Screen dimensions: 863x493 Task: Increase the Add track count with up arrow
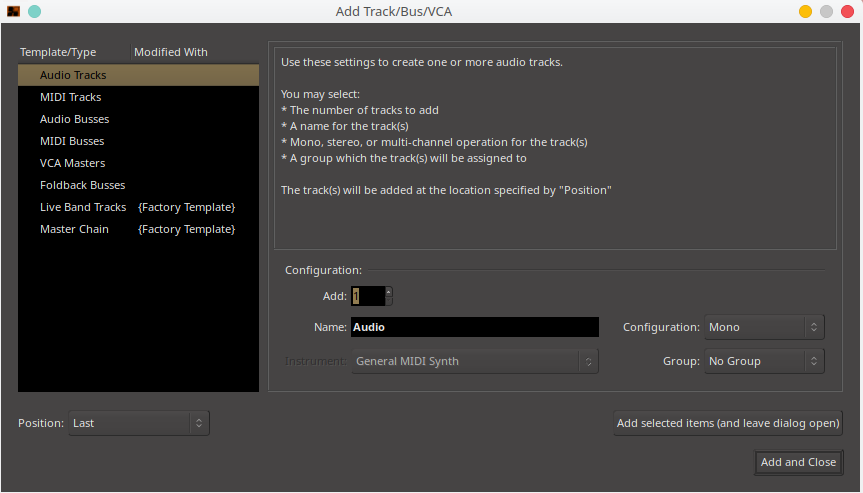tap(389, 291)
